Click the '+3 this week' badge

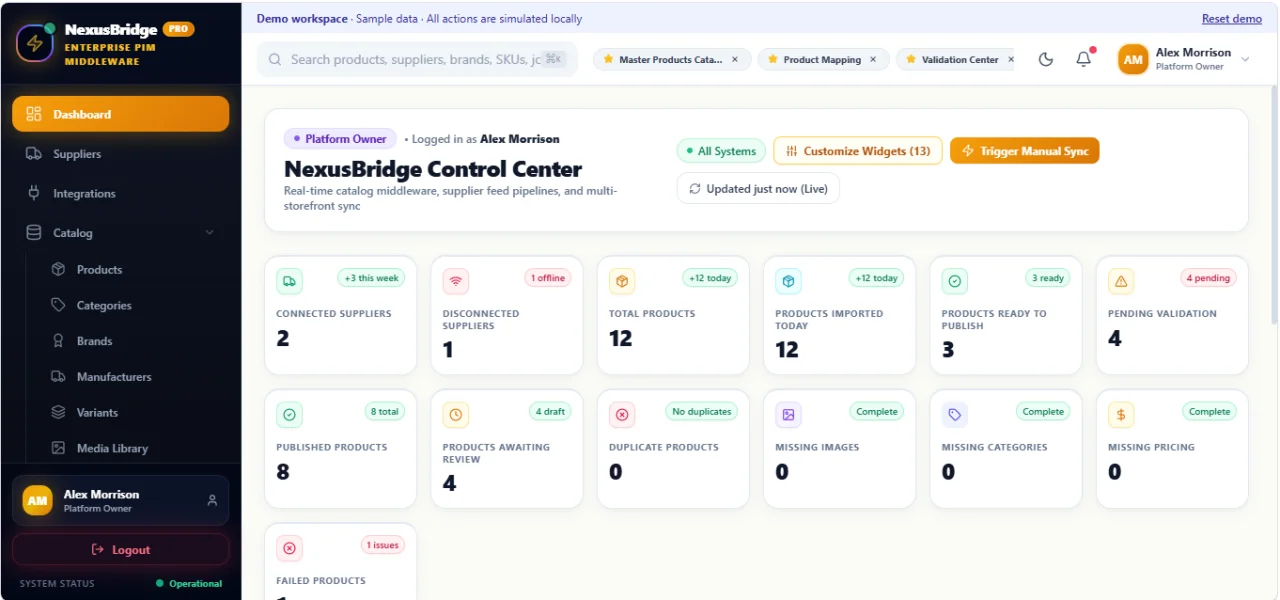[371, 278]
